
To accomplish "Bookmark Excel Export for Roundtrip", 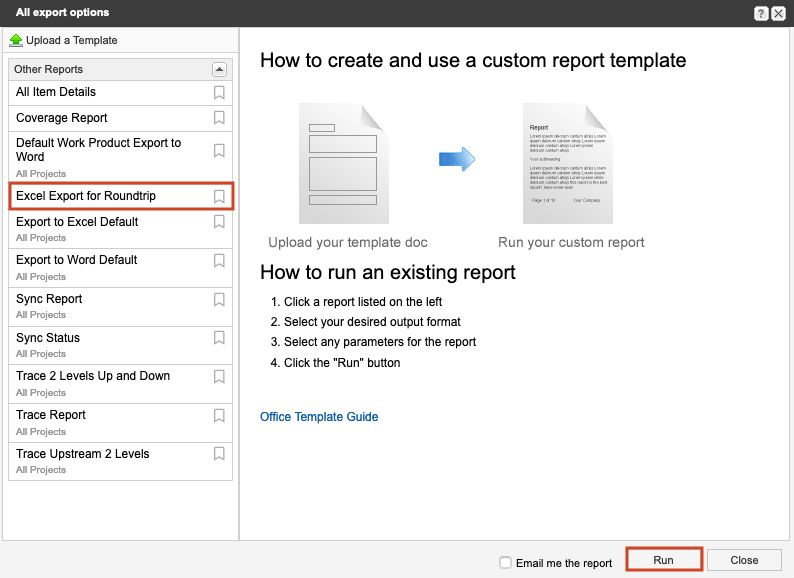I will click(219, 196).
